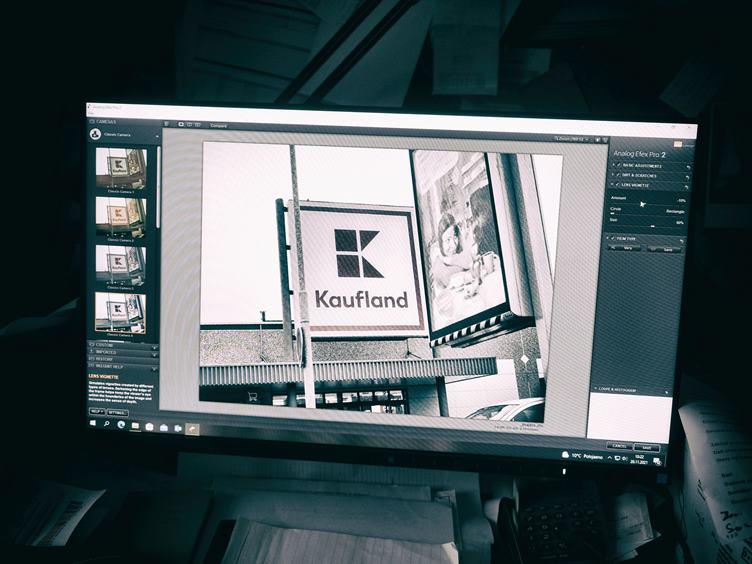Select the Classic Camera 1 preset thumbnail

pos(121,168)
